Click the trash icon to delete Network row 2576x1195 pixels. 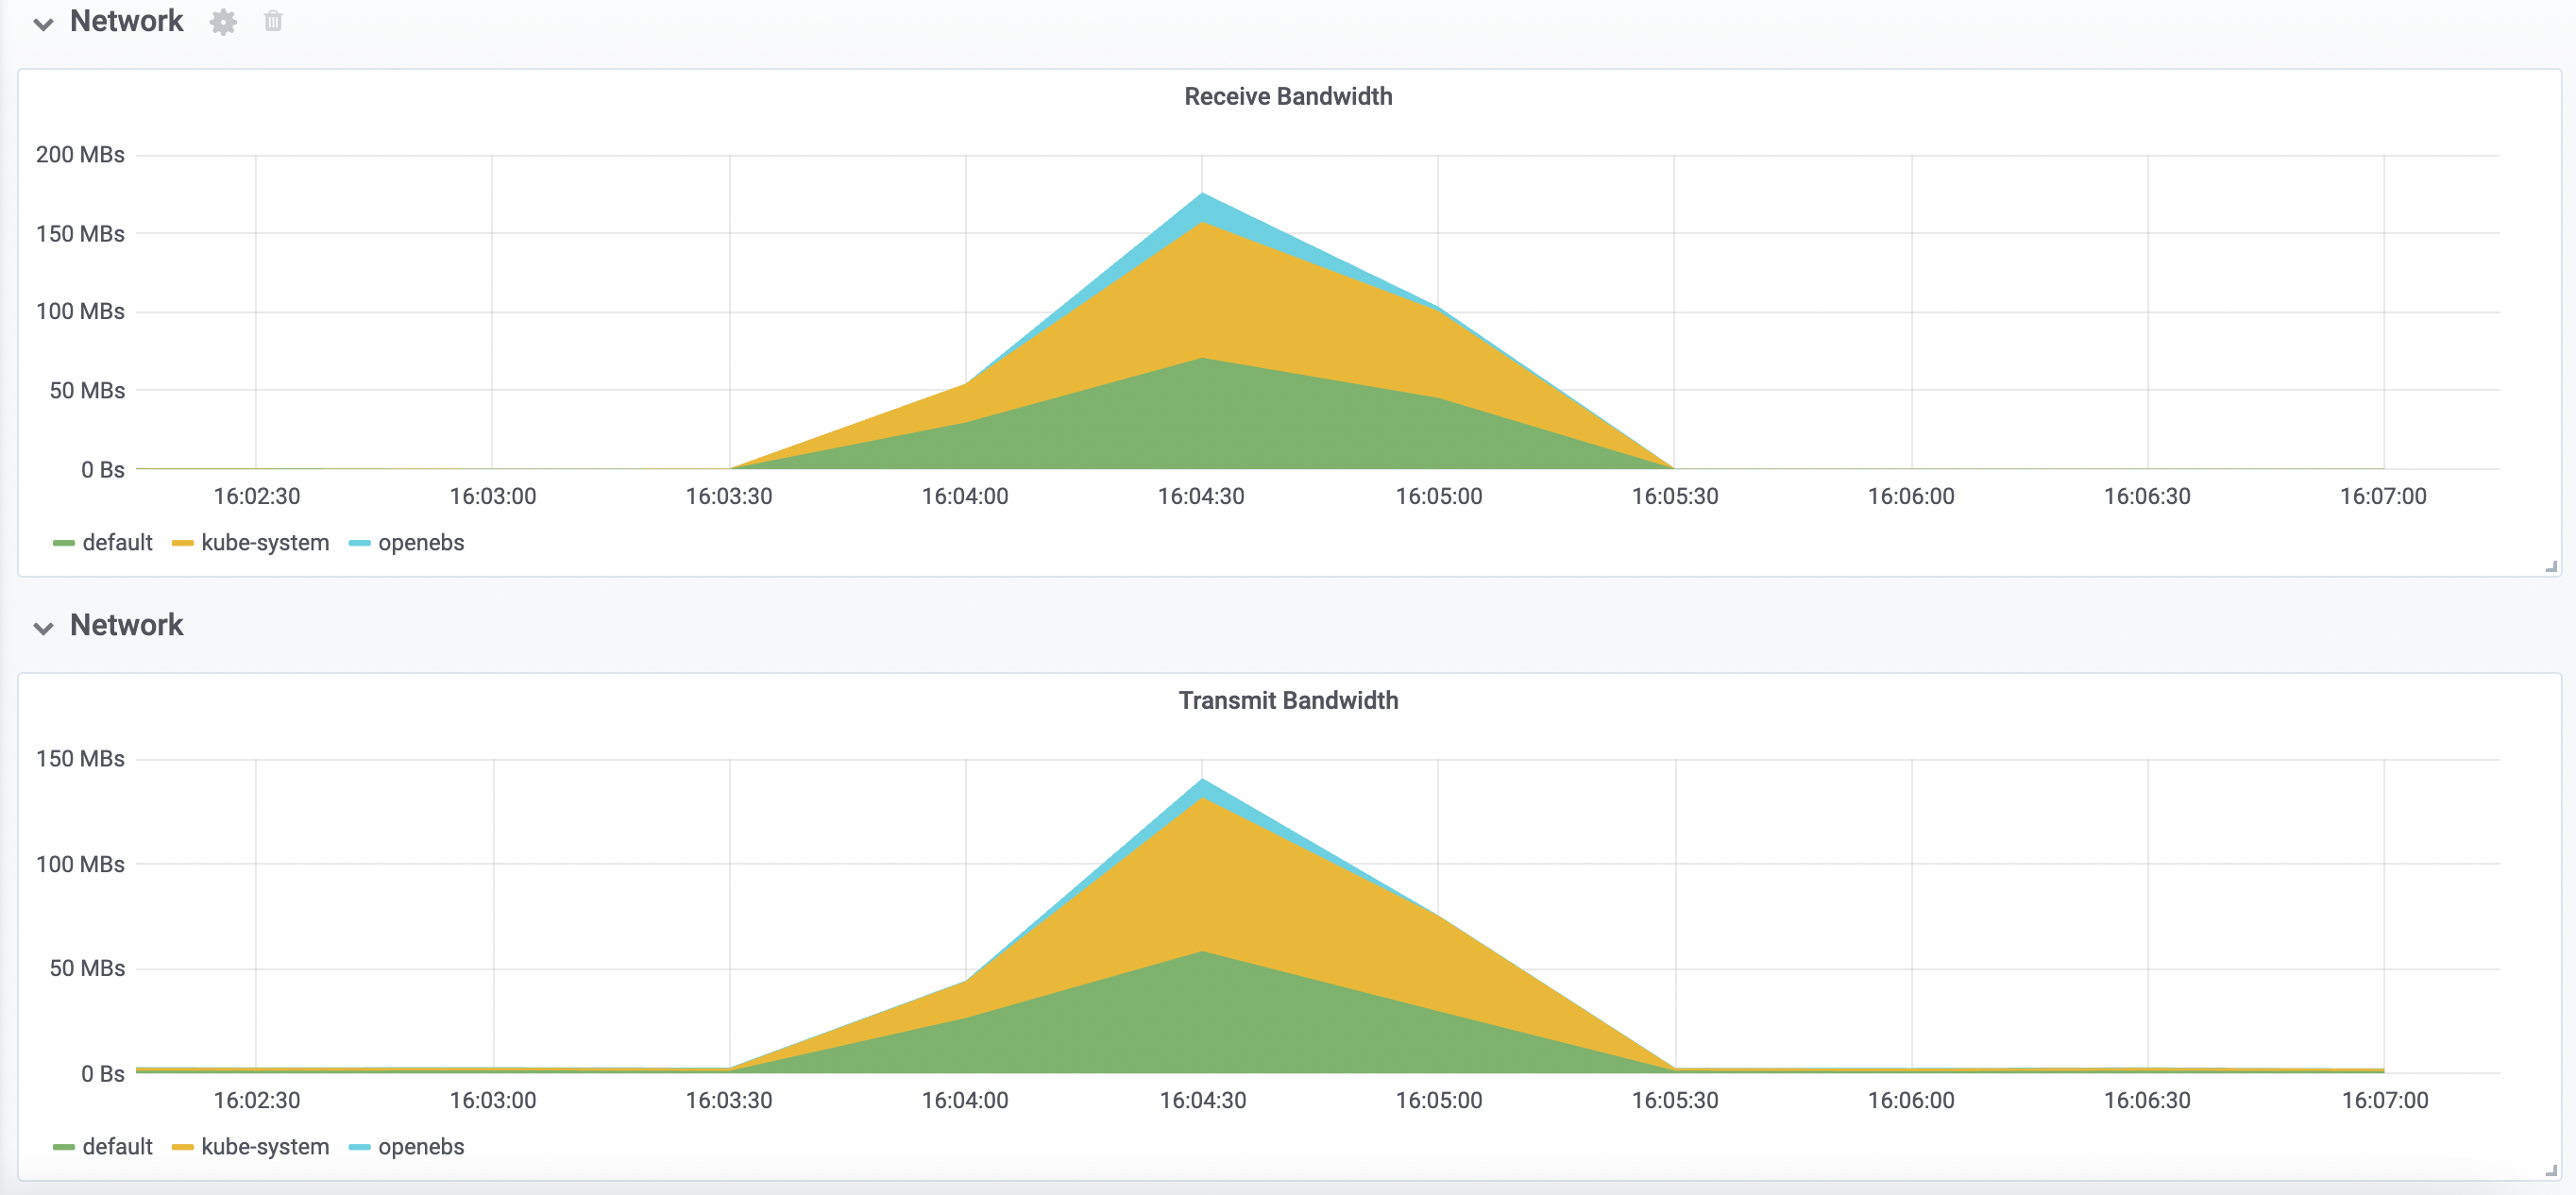click(273, 21)
